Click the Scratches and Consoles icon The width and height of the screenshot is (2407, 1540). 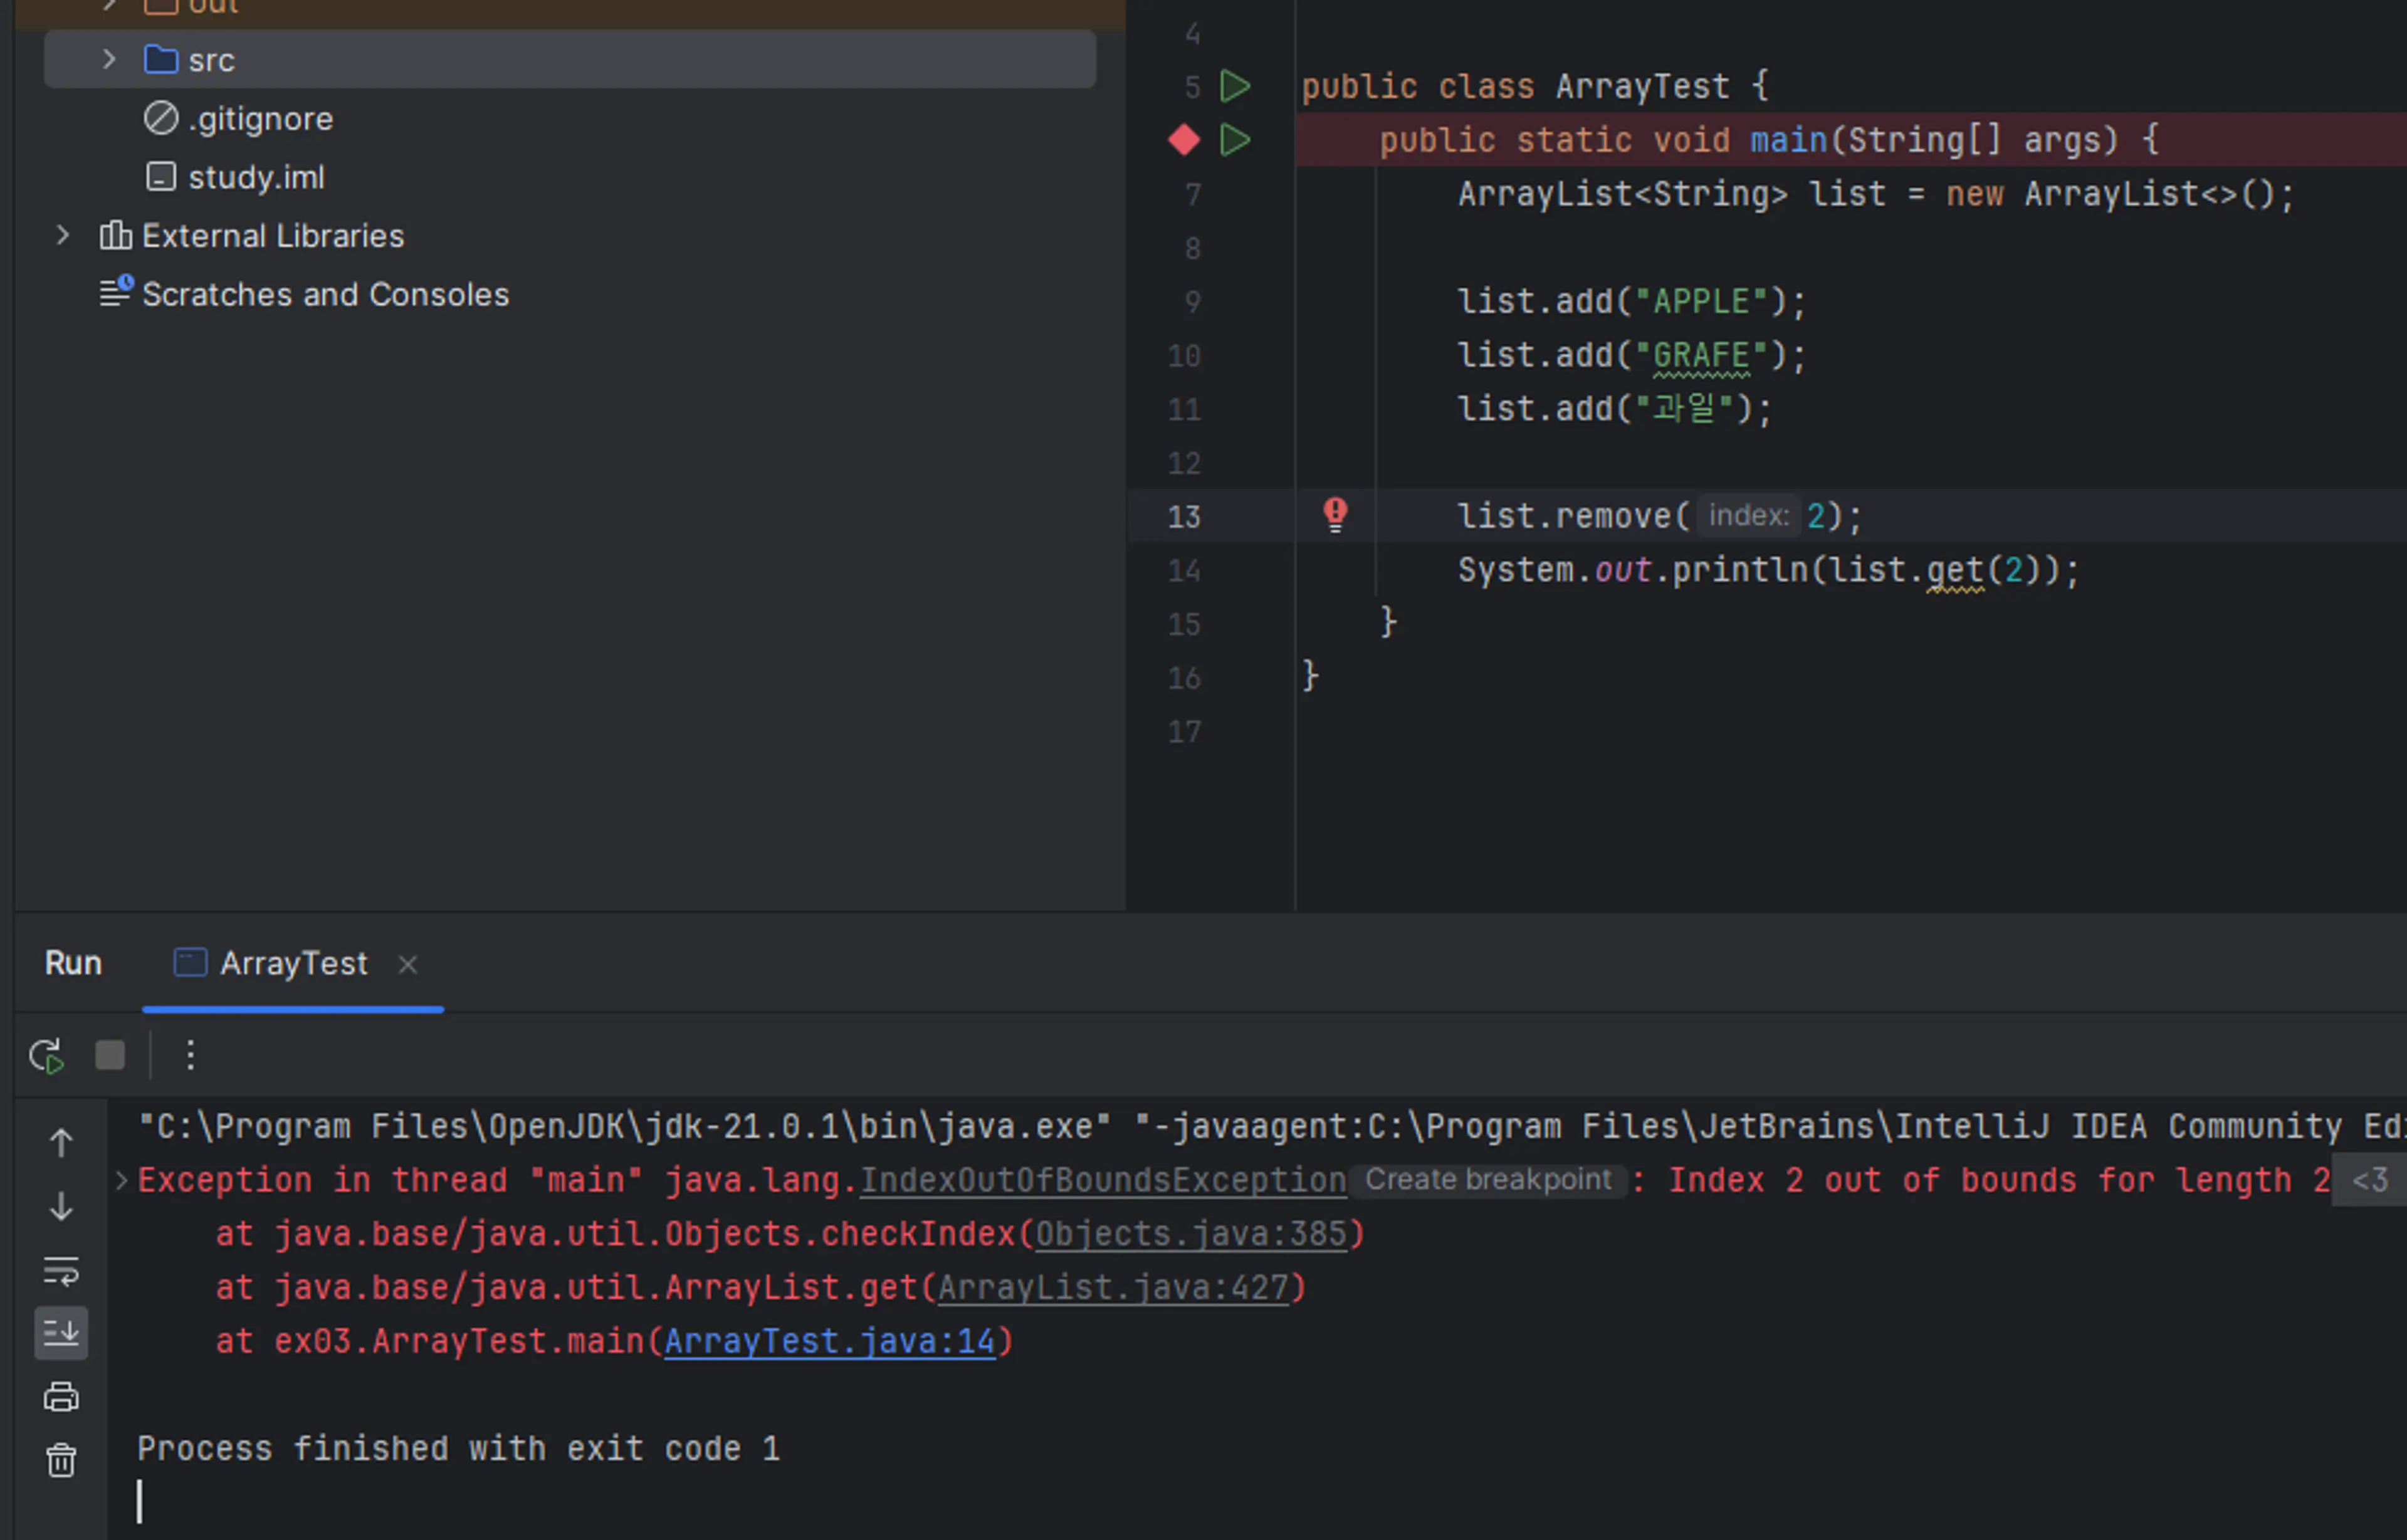116,292
